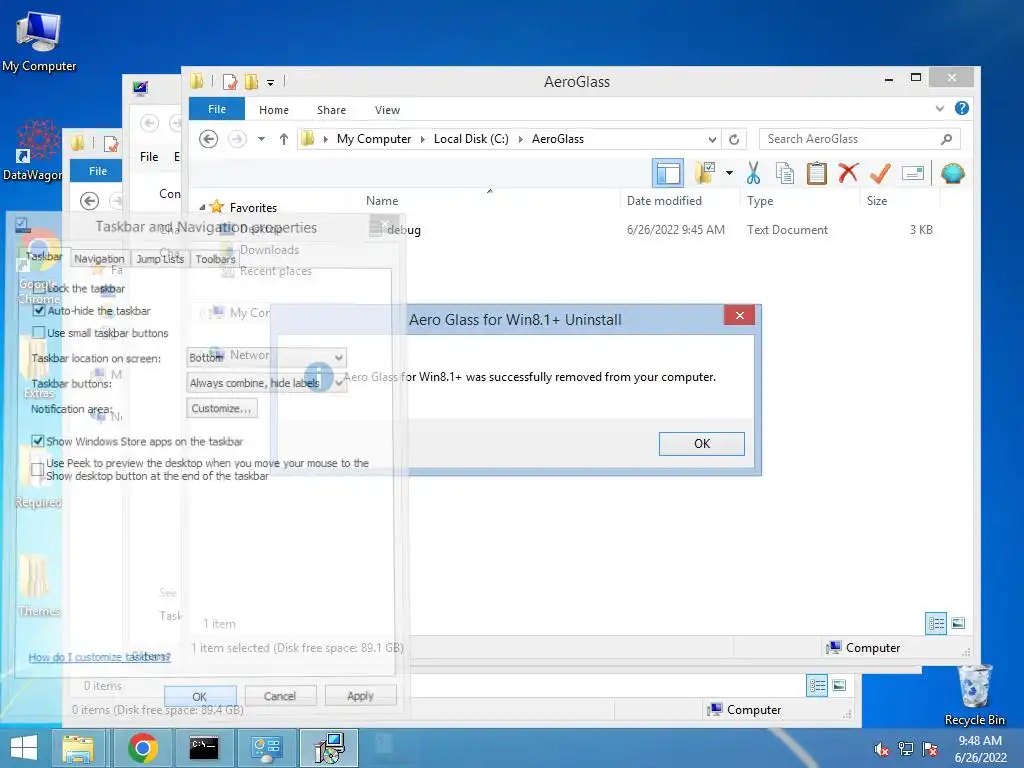Click the orange checkmark Properties icon

click(880, 173)
